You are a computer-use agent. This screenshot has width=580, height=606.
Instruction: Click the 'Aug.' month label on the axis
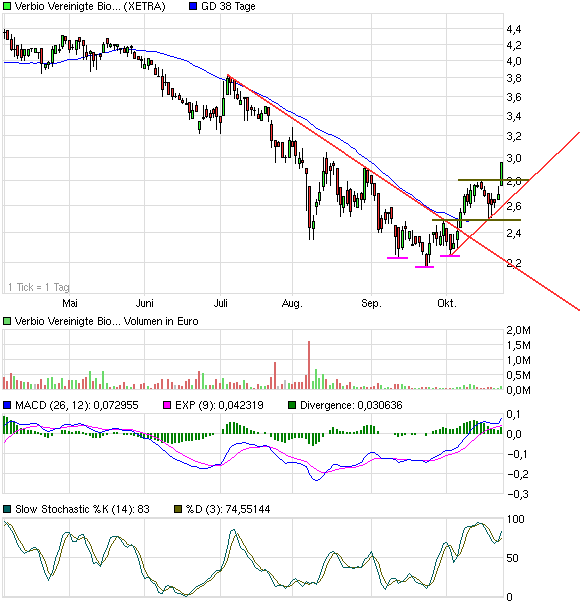(x=292, y=303)
